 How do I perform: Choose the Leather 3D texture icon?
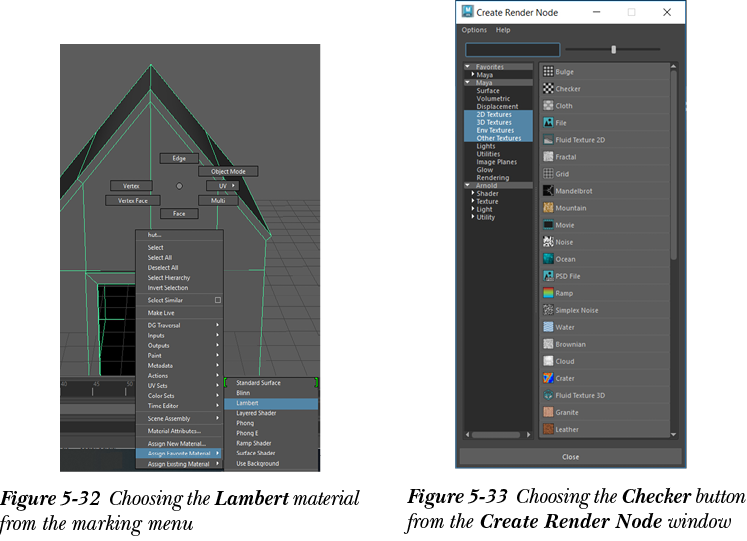pyautogui.click(x=548, y=429)
